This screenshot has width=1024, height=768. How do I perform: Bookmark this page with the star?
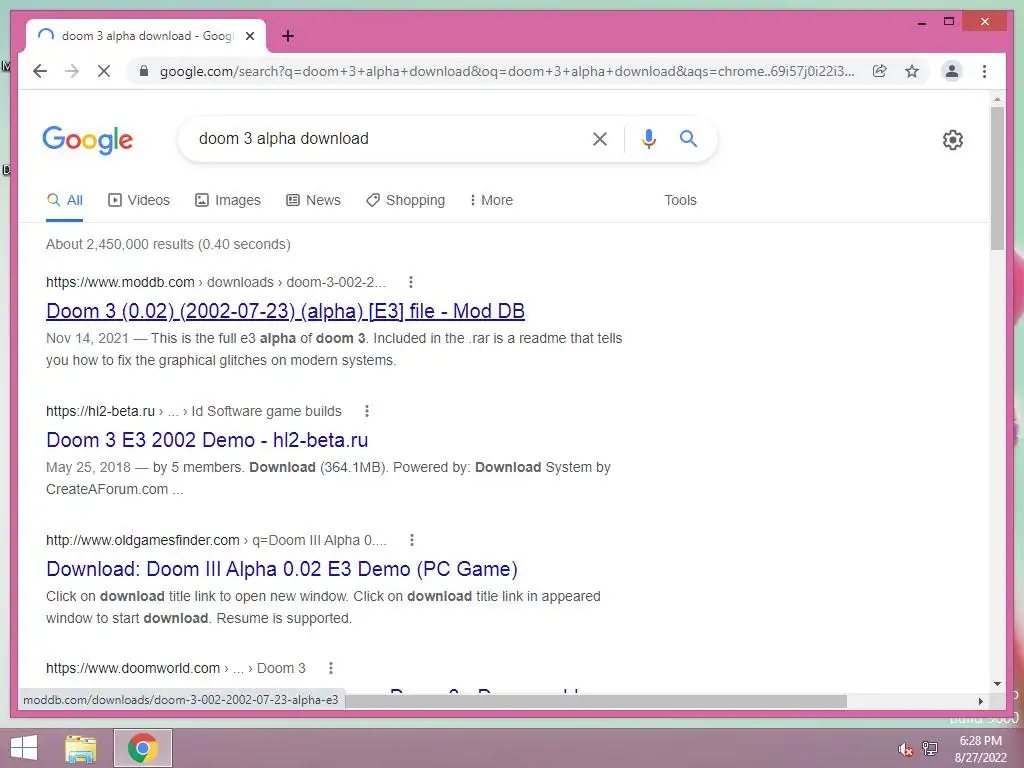(x=912, y=71)
